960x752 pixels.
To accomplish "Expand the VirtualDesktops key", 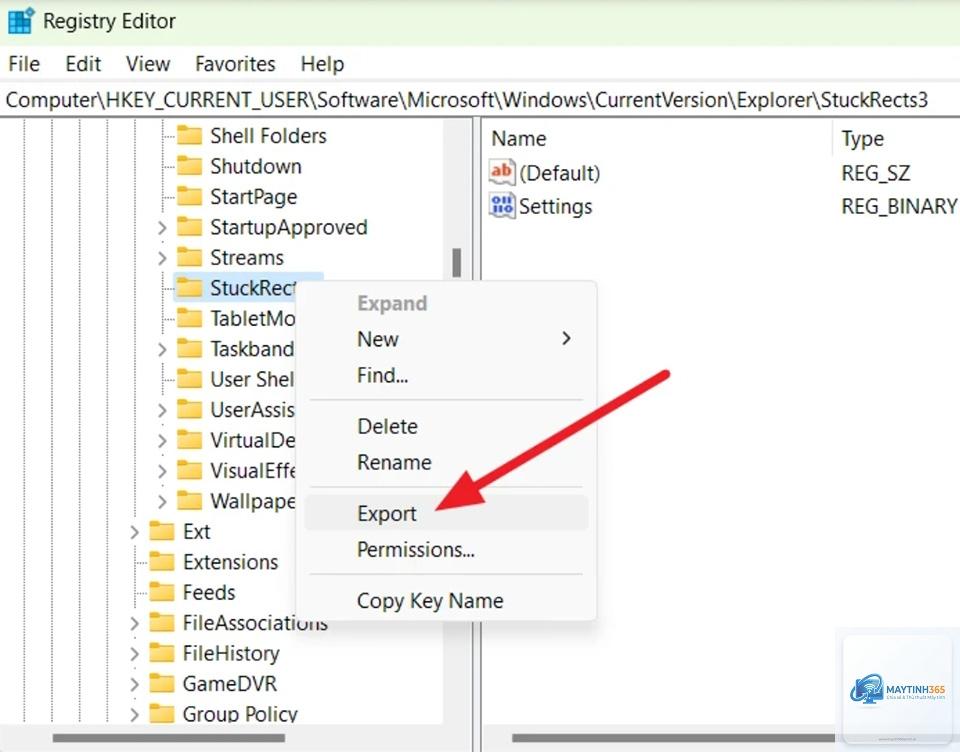I will 162,440.
